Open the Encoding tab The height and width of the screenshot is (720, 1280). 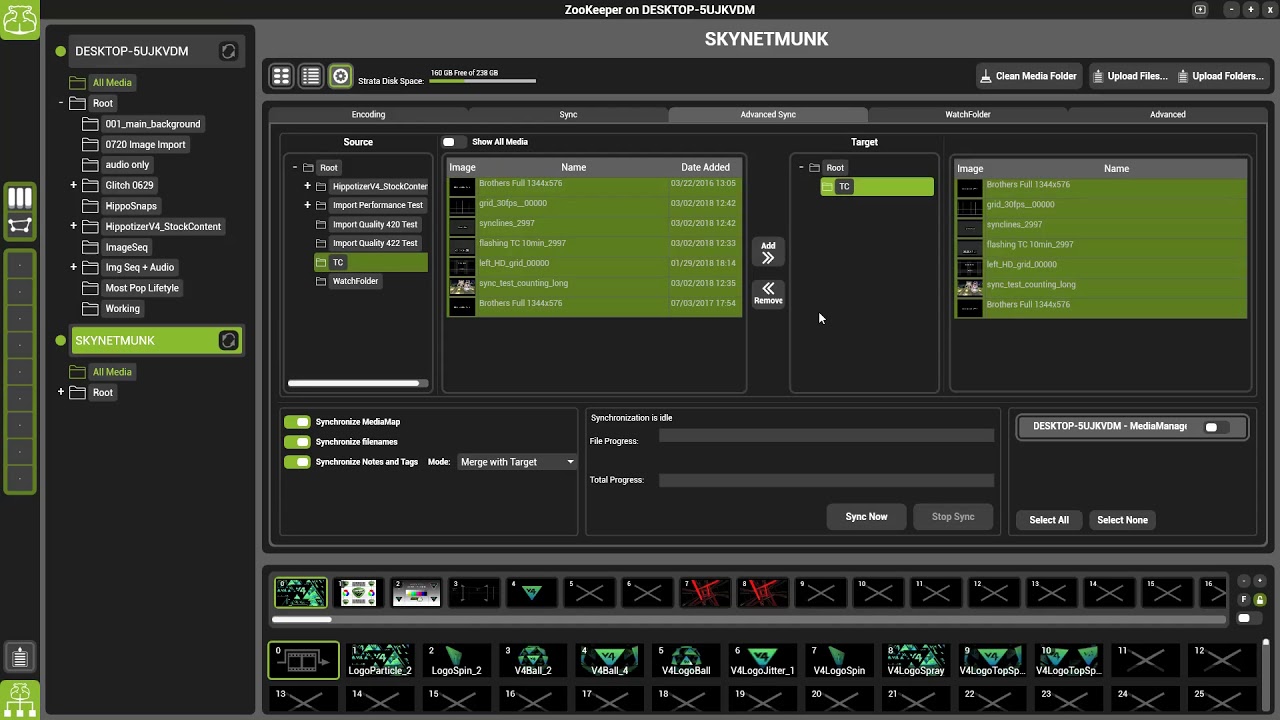[x=368, y=115]
